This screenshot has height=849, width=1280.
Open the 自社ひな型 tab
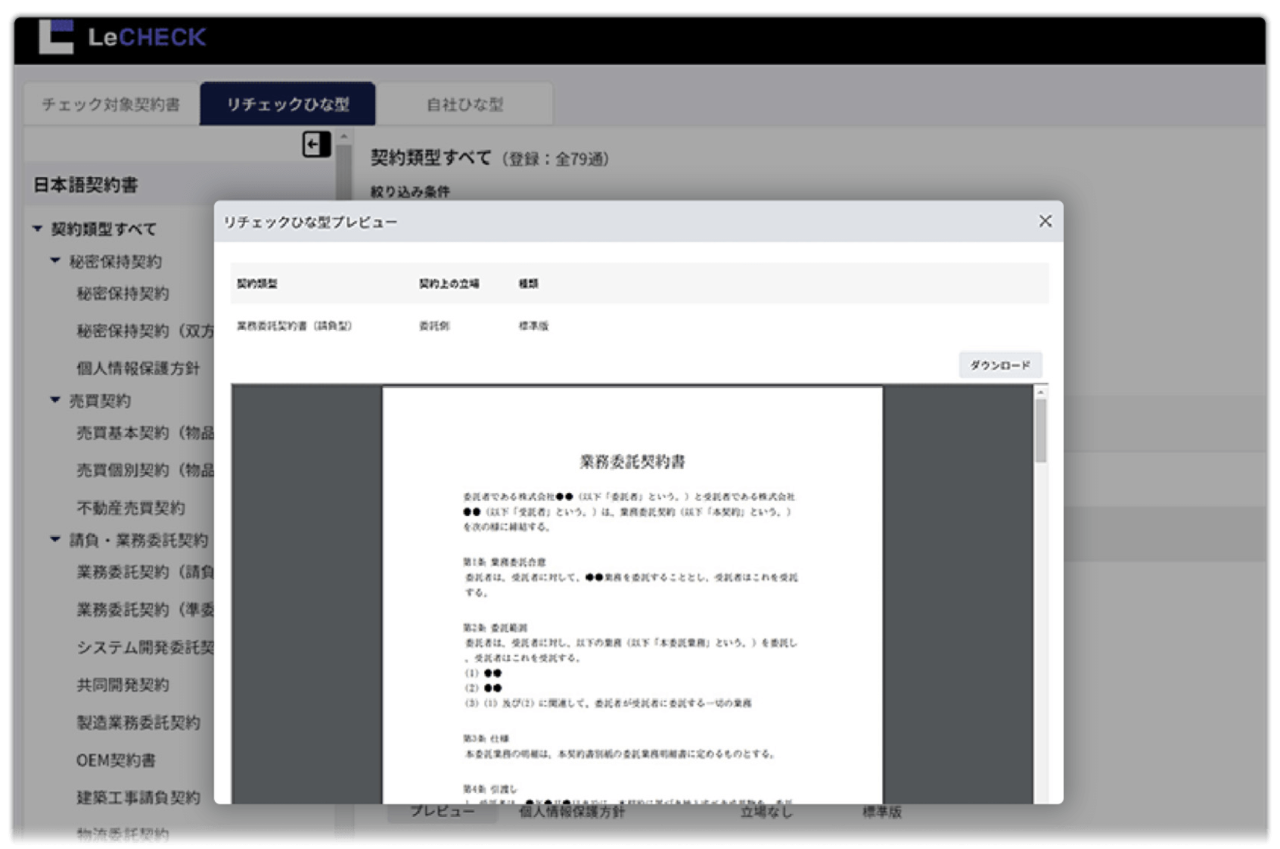[464, 105]
